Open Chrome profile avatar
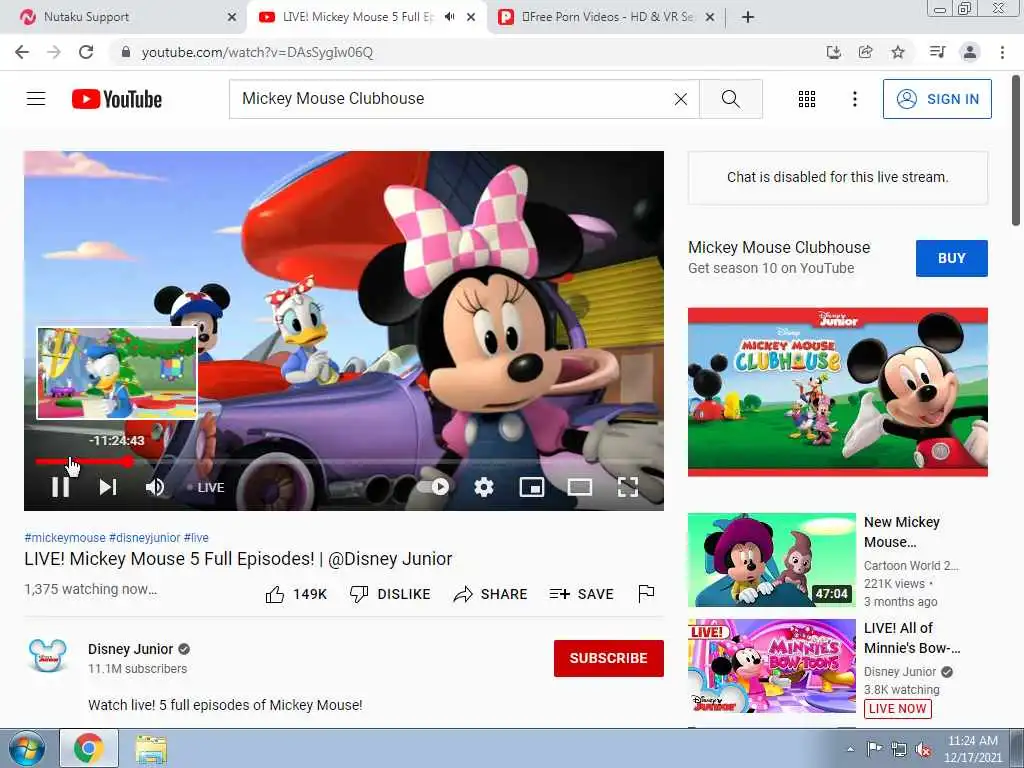Image resolution: width=1024 pixels, height=768 pixels. click(x=970, y=52)
